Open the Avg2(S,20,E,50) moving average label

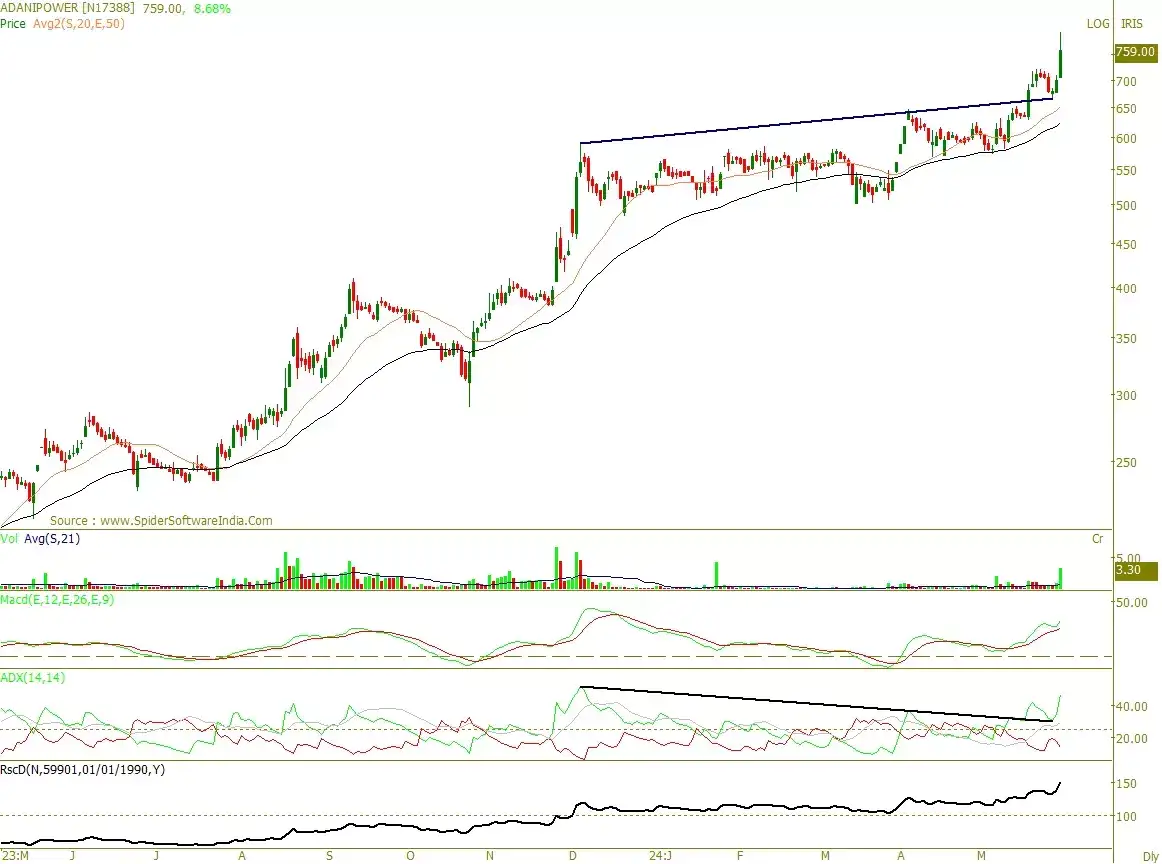click(x=79, y=24)
